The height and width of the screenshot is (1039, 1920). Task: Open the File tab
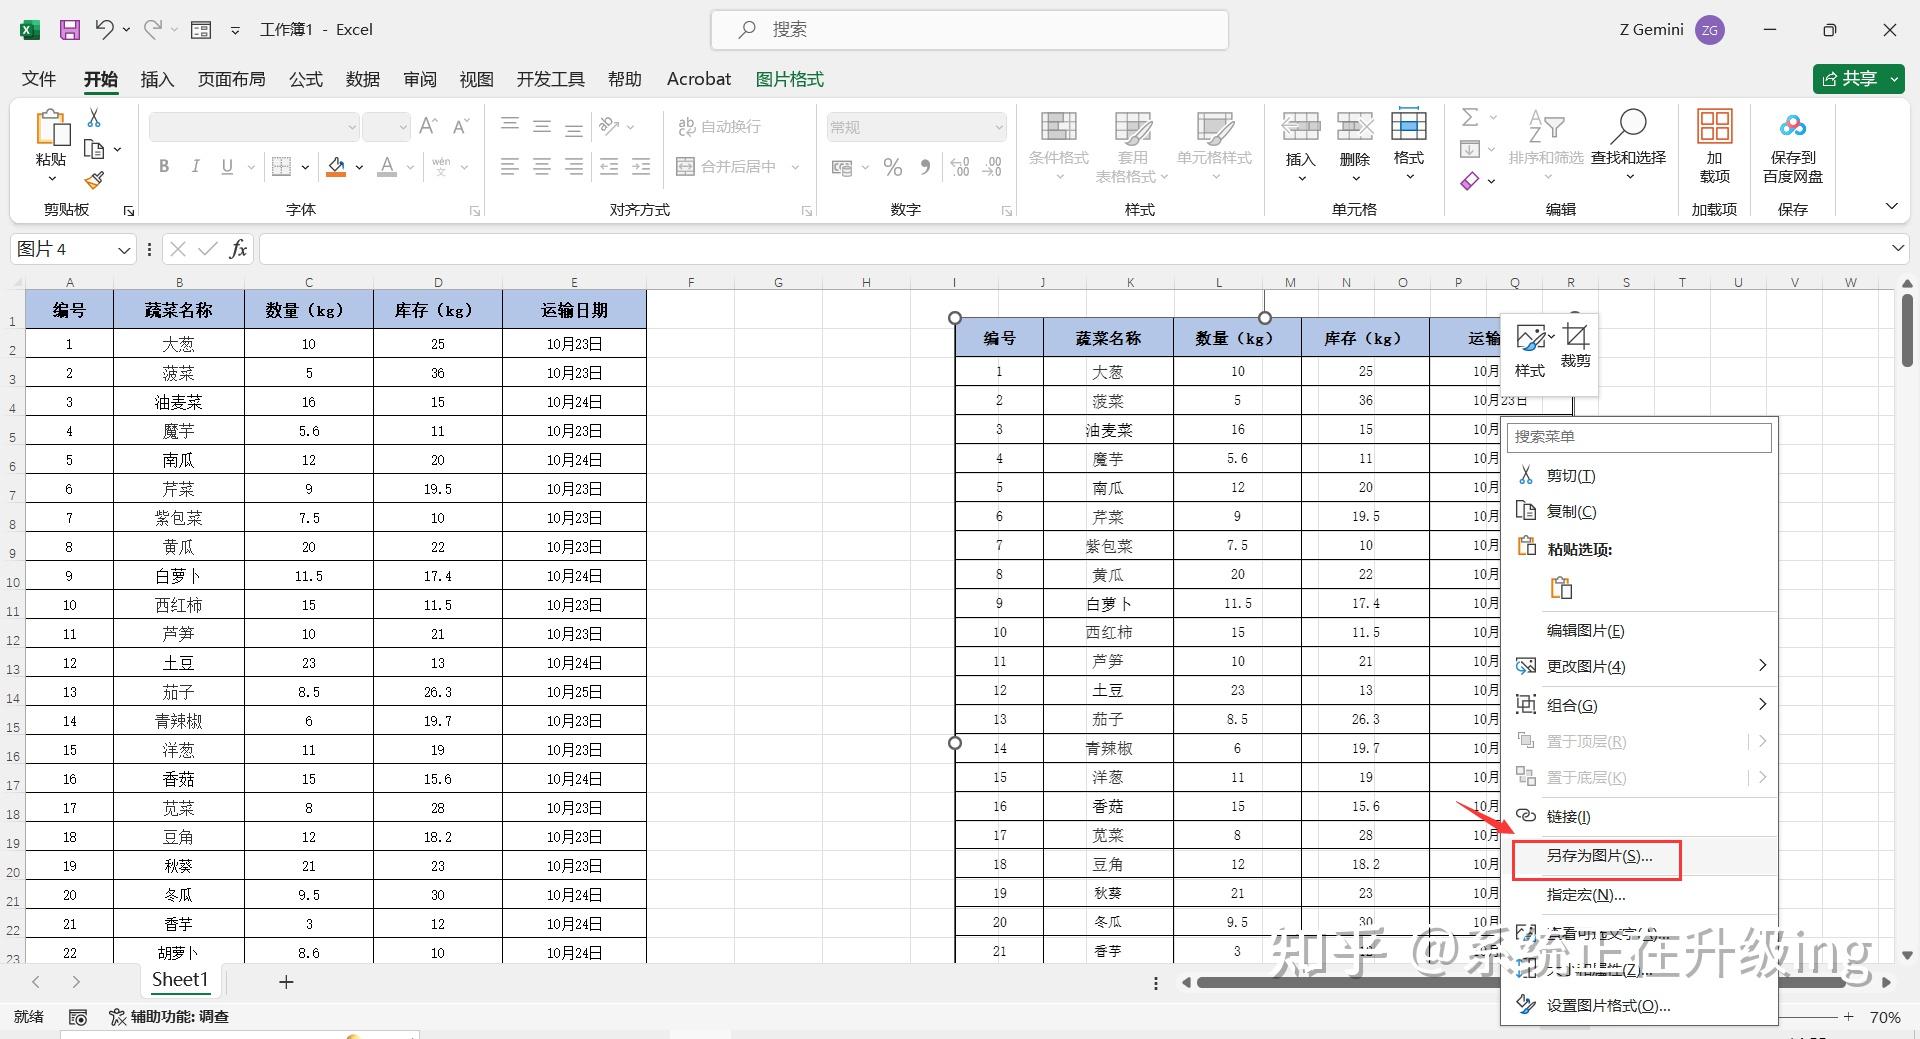[x=39, y=79]
